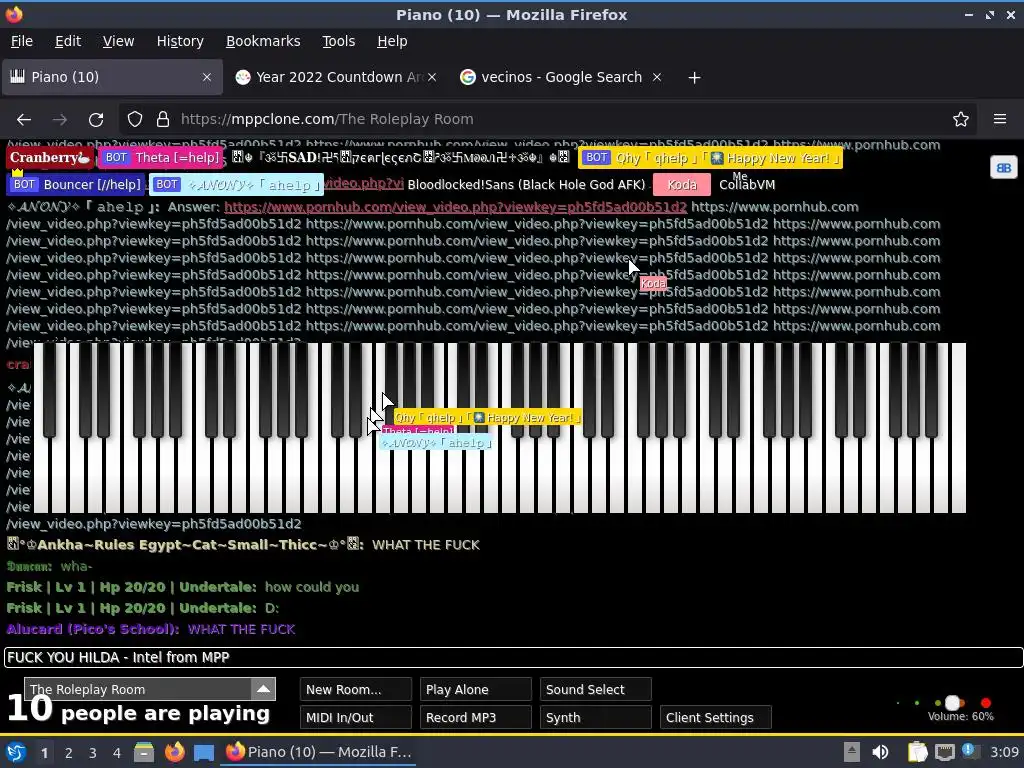Open the start menu in the taskbar
Screen dimensions: 1024x768
click(15, 752)
